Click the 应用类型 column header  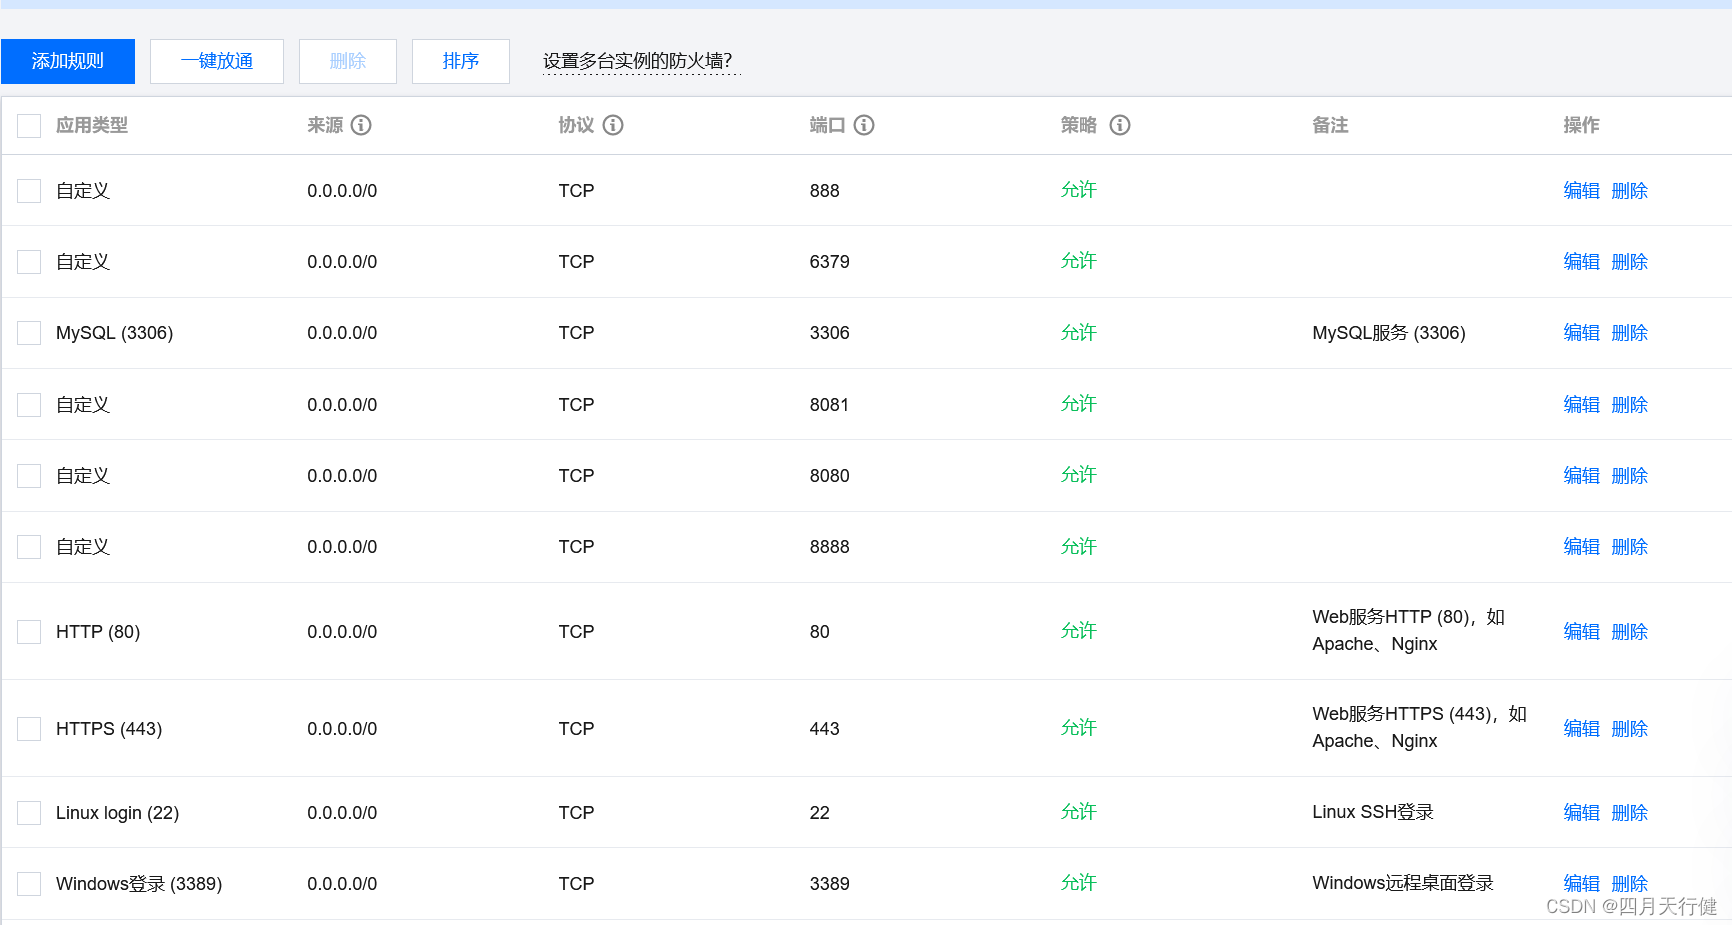[92, 125]
